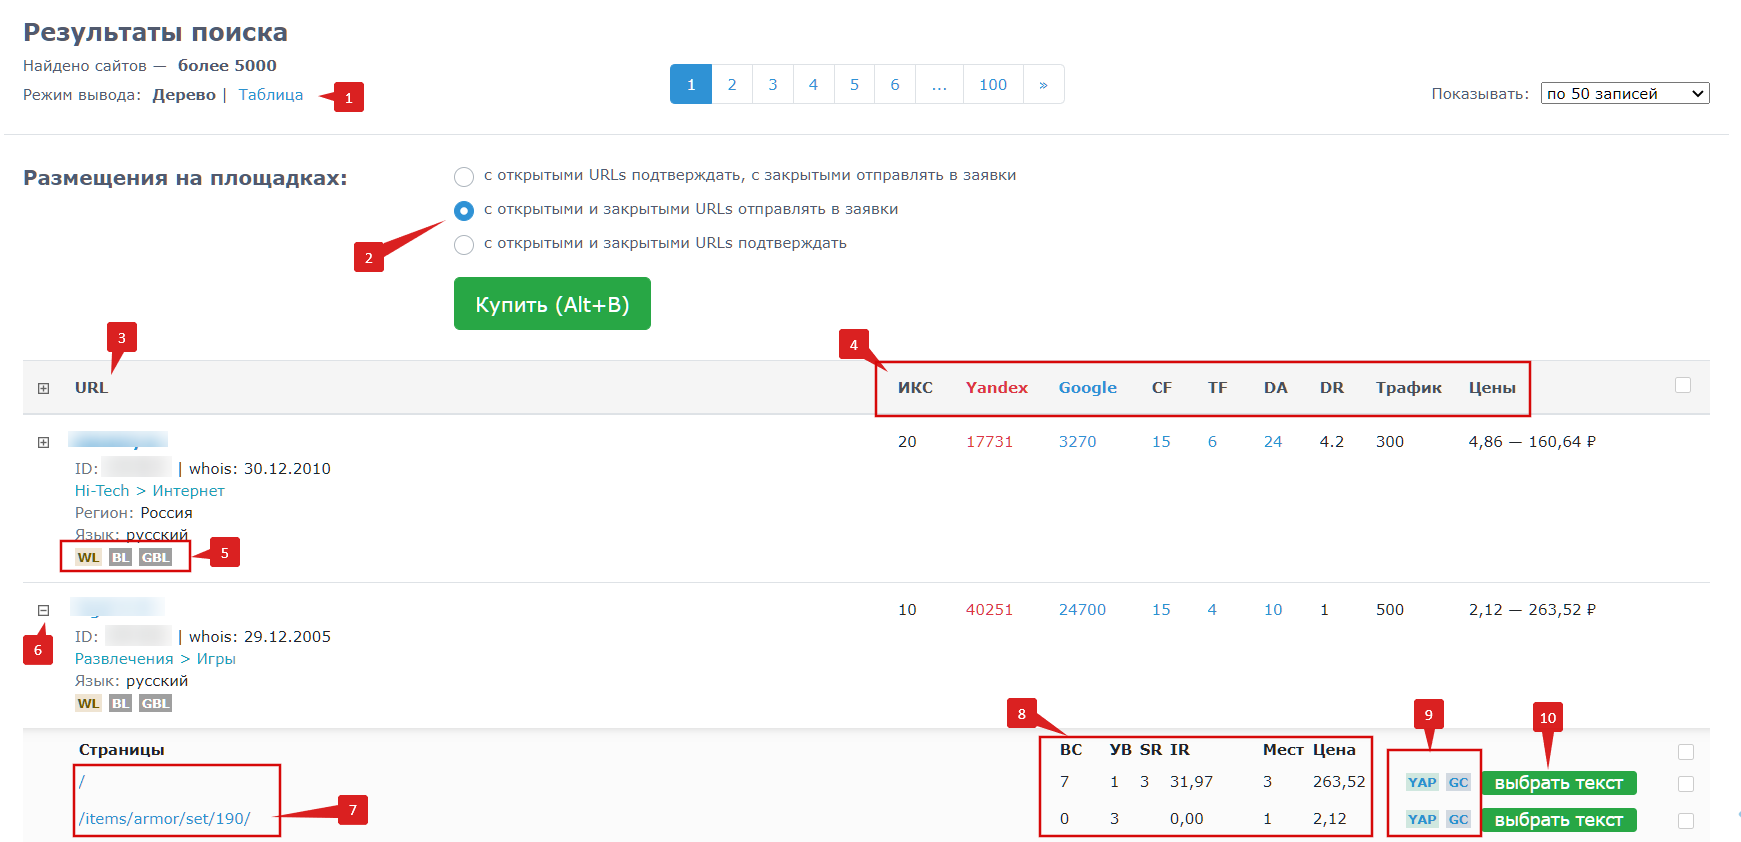1741x842 pixels.
Task: Click YAP badge in the 2,12 page row
Action: coord(1422,820)
